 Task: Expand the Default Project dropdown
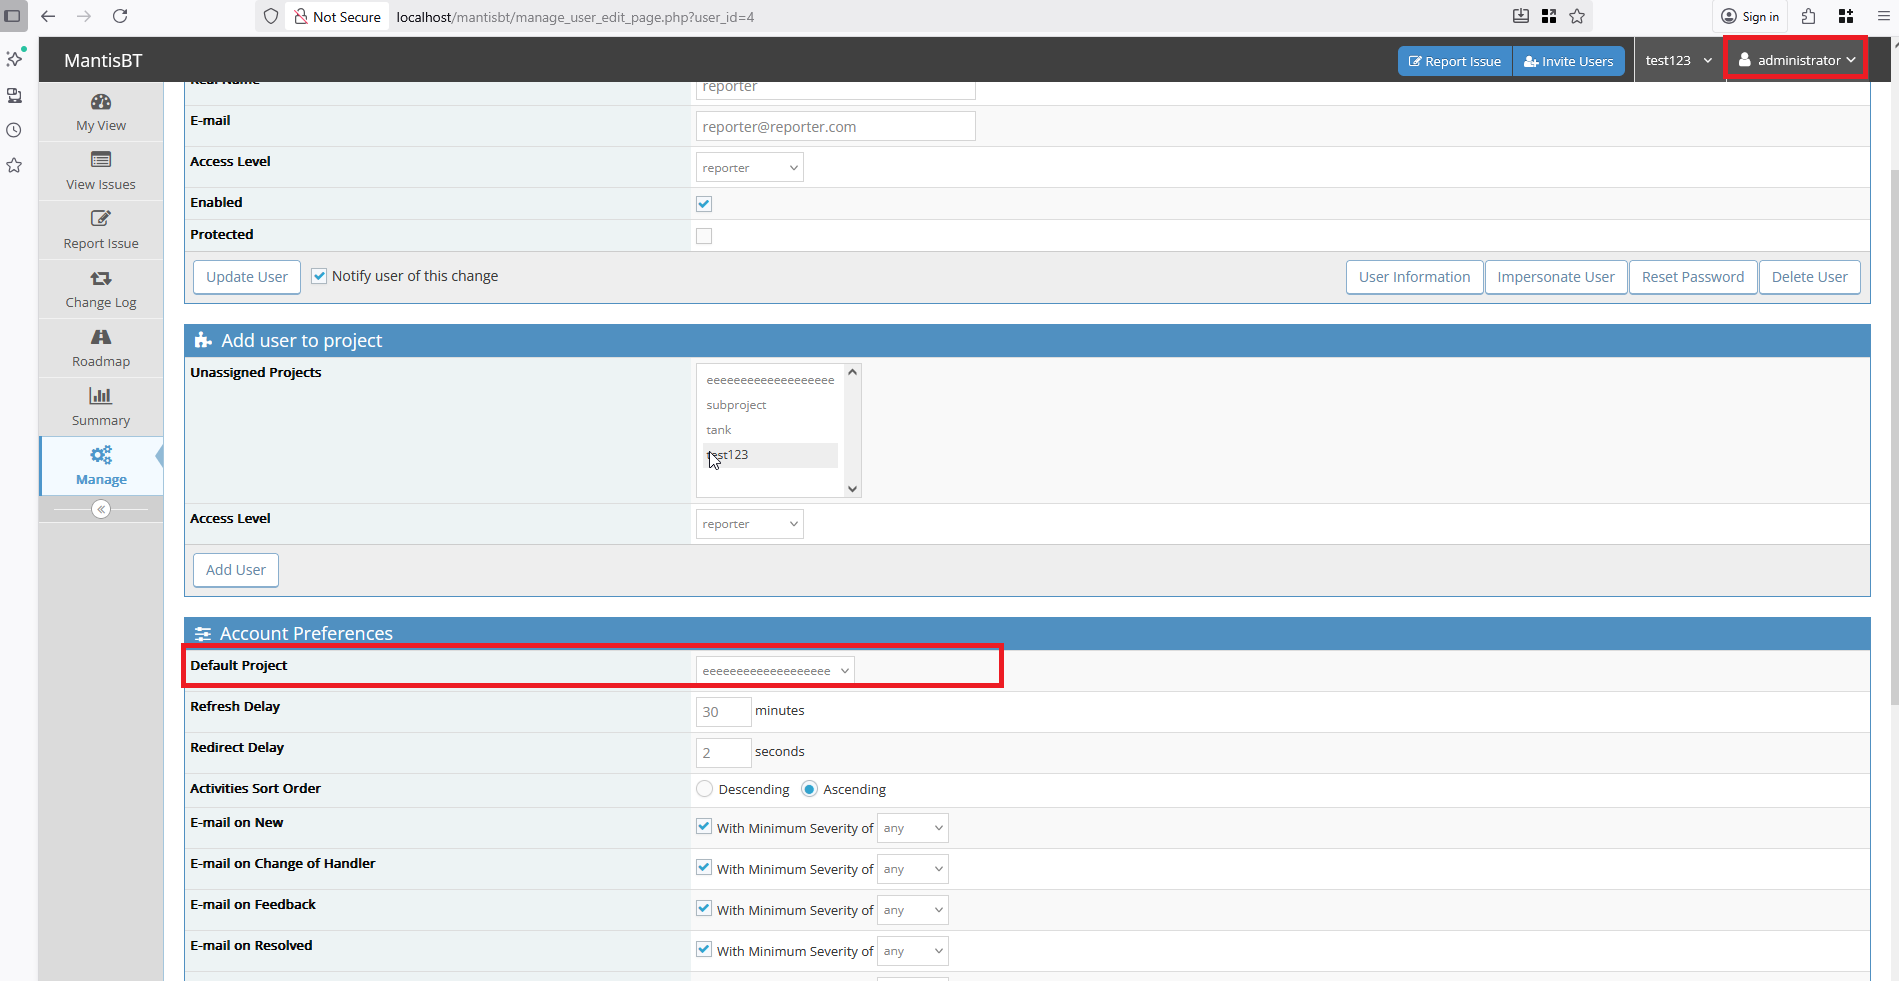pos(775,671)
